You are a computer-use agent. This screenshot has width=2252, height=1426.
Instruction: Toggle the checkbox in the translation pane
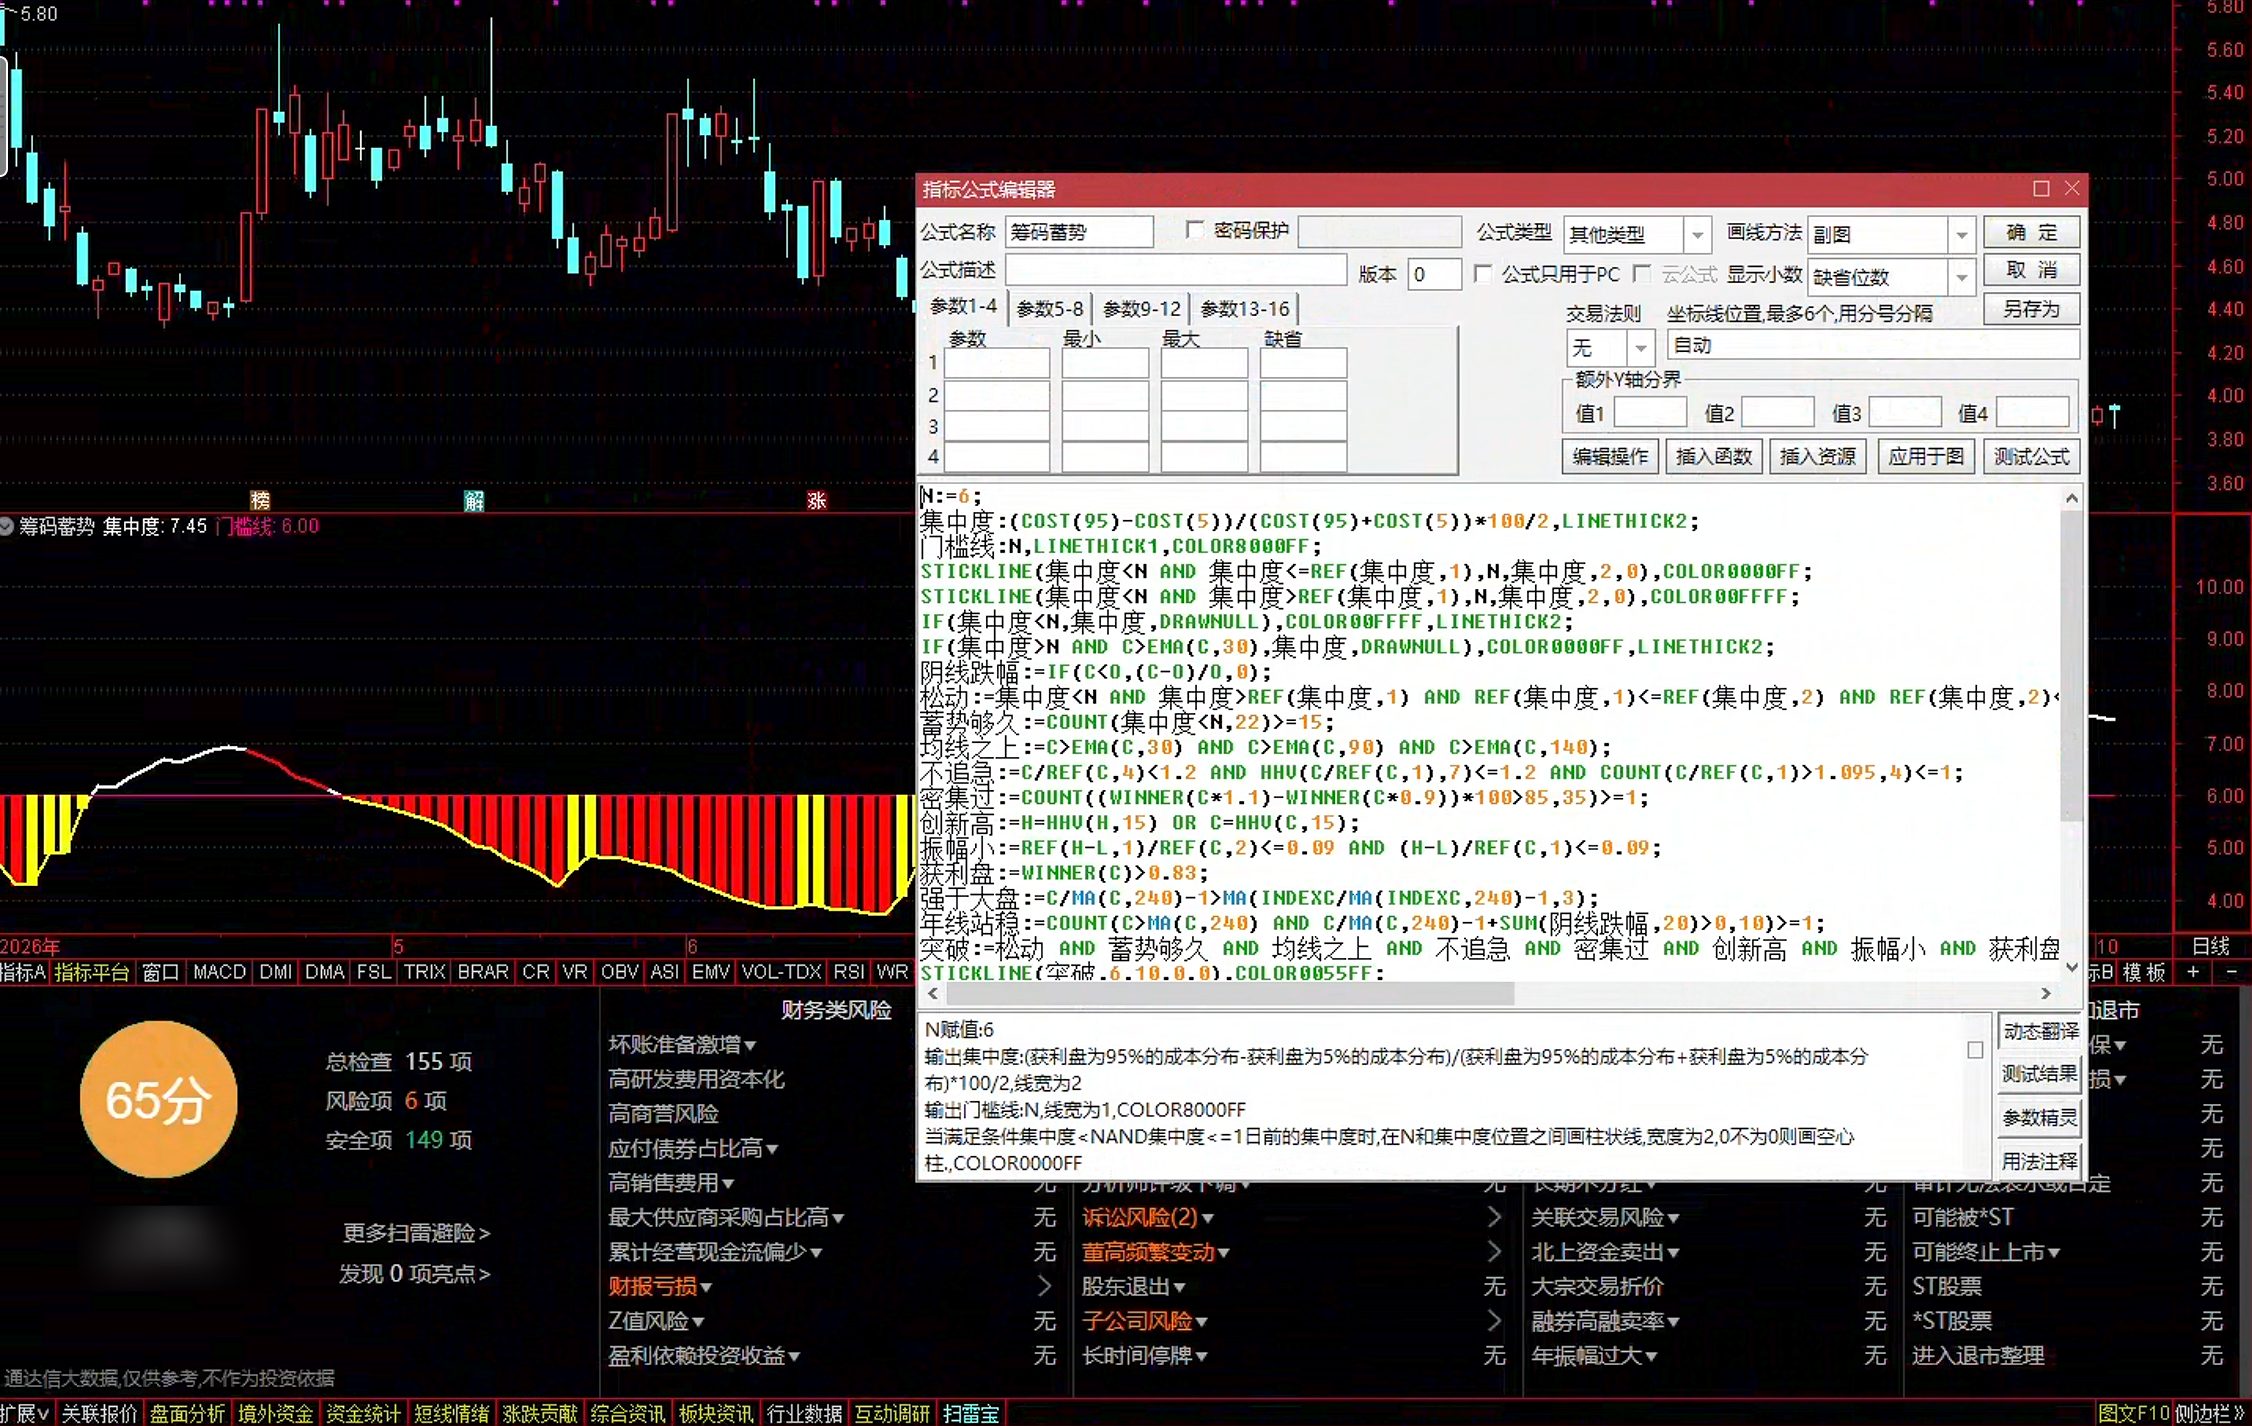tap(1974, 1049)
